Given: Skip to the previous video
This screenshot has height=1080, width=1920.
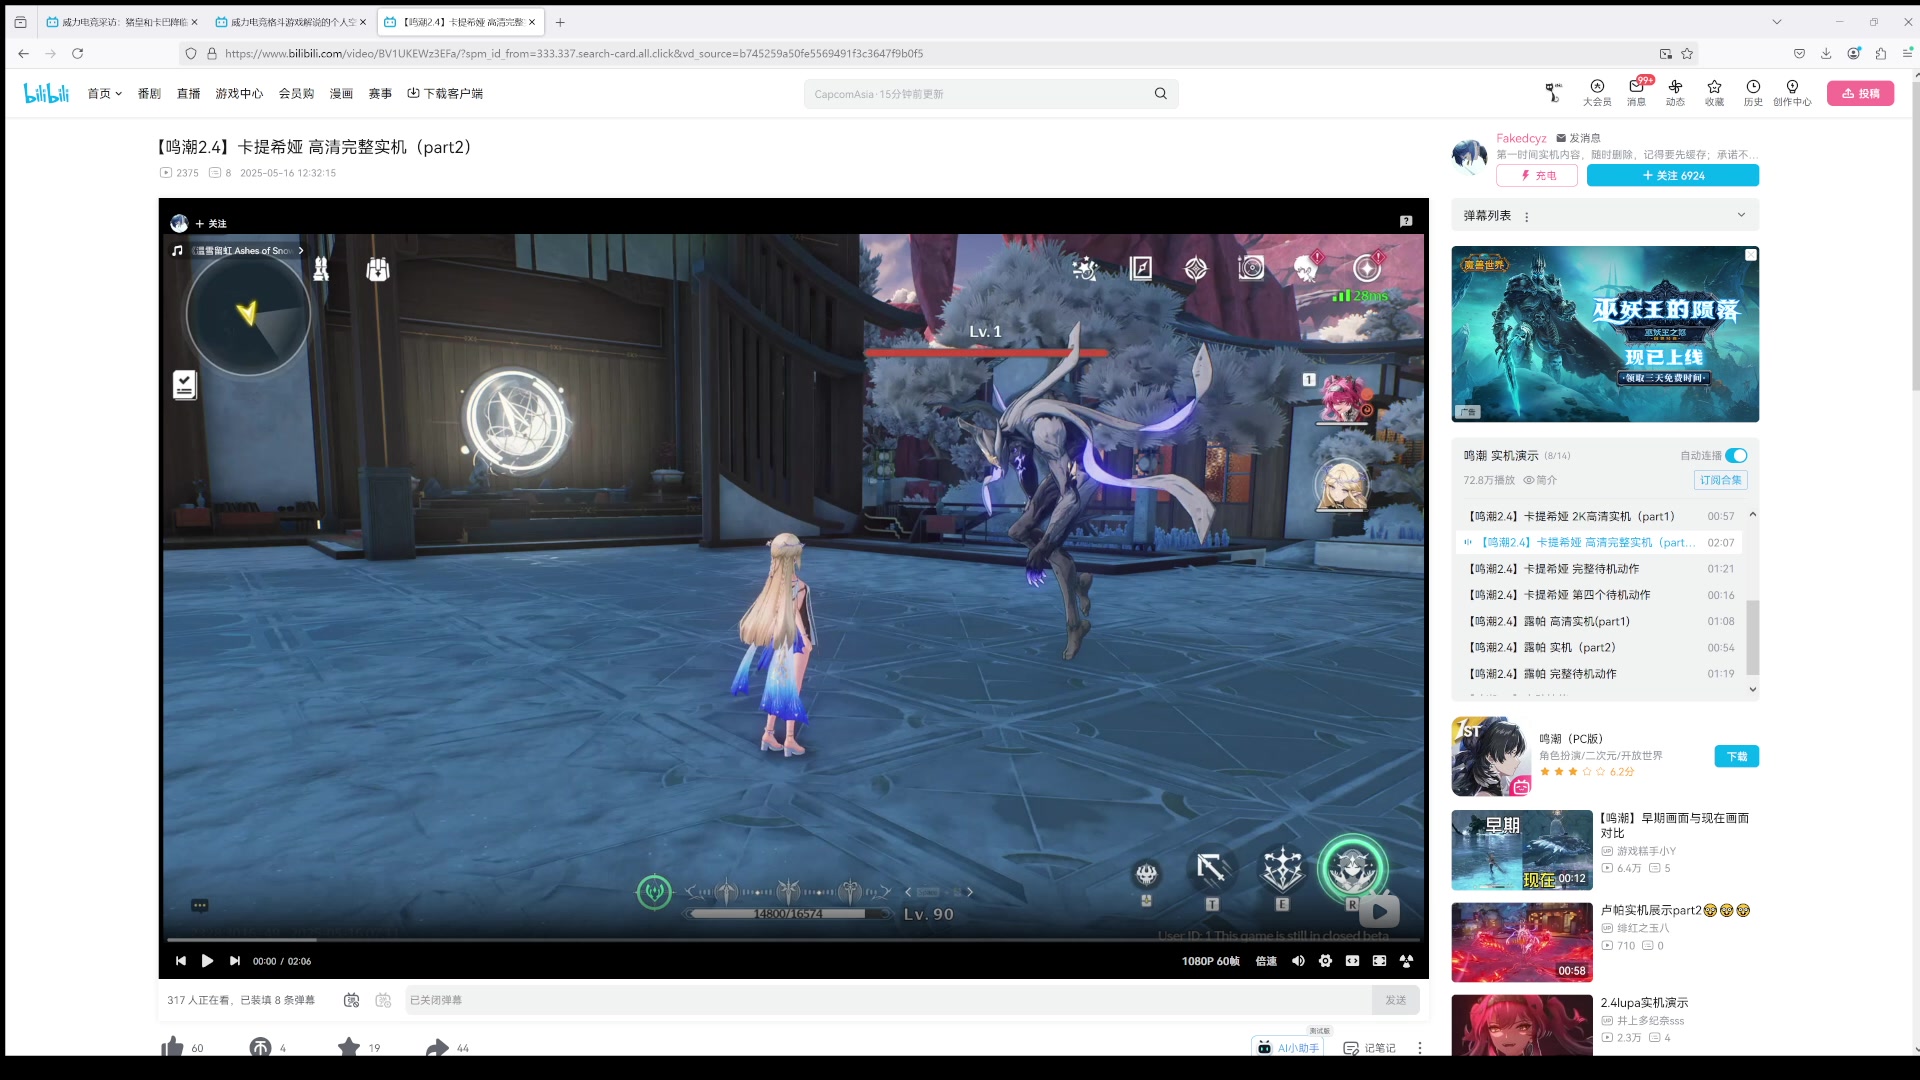Looking at the screenshot, I should click(181, 961).
